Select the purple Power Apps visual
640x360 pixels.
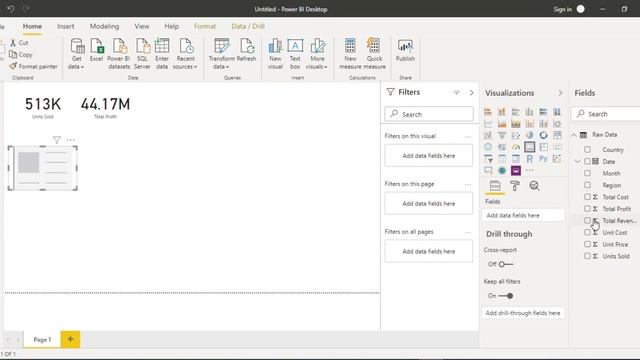point(516,171)
